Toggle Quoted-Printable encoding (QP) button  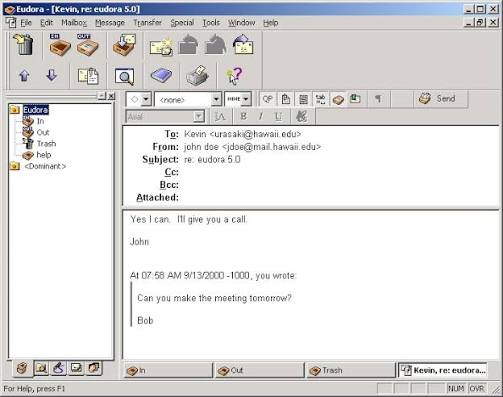(x=268, y=99)
